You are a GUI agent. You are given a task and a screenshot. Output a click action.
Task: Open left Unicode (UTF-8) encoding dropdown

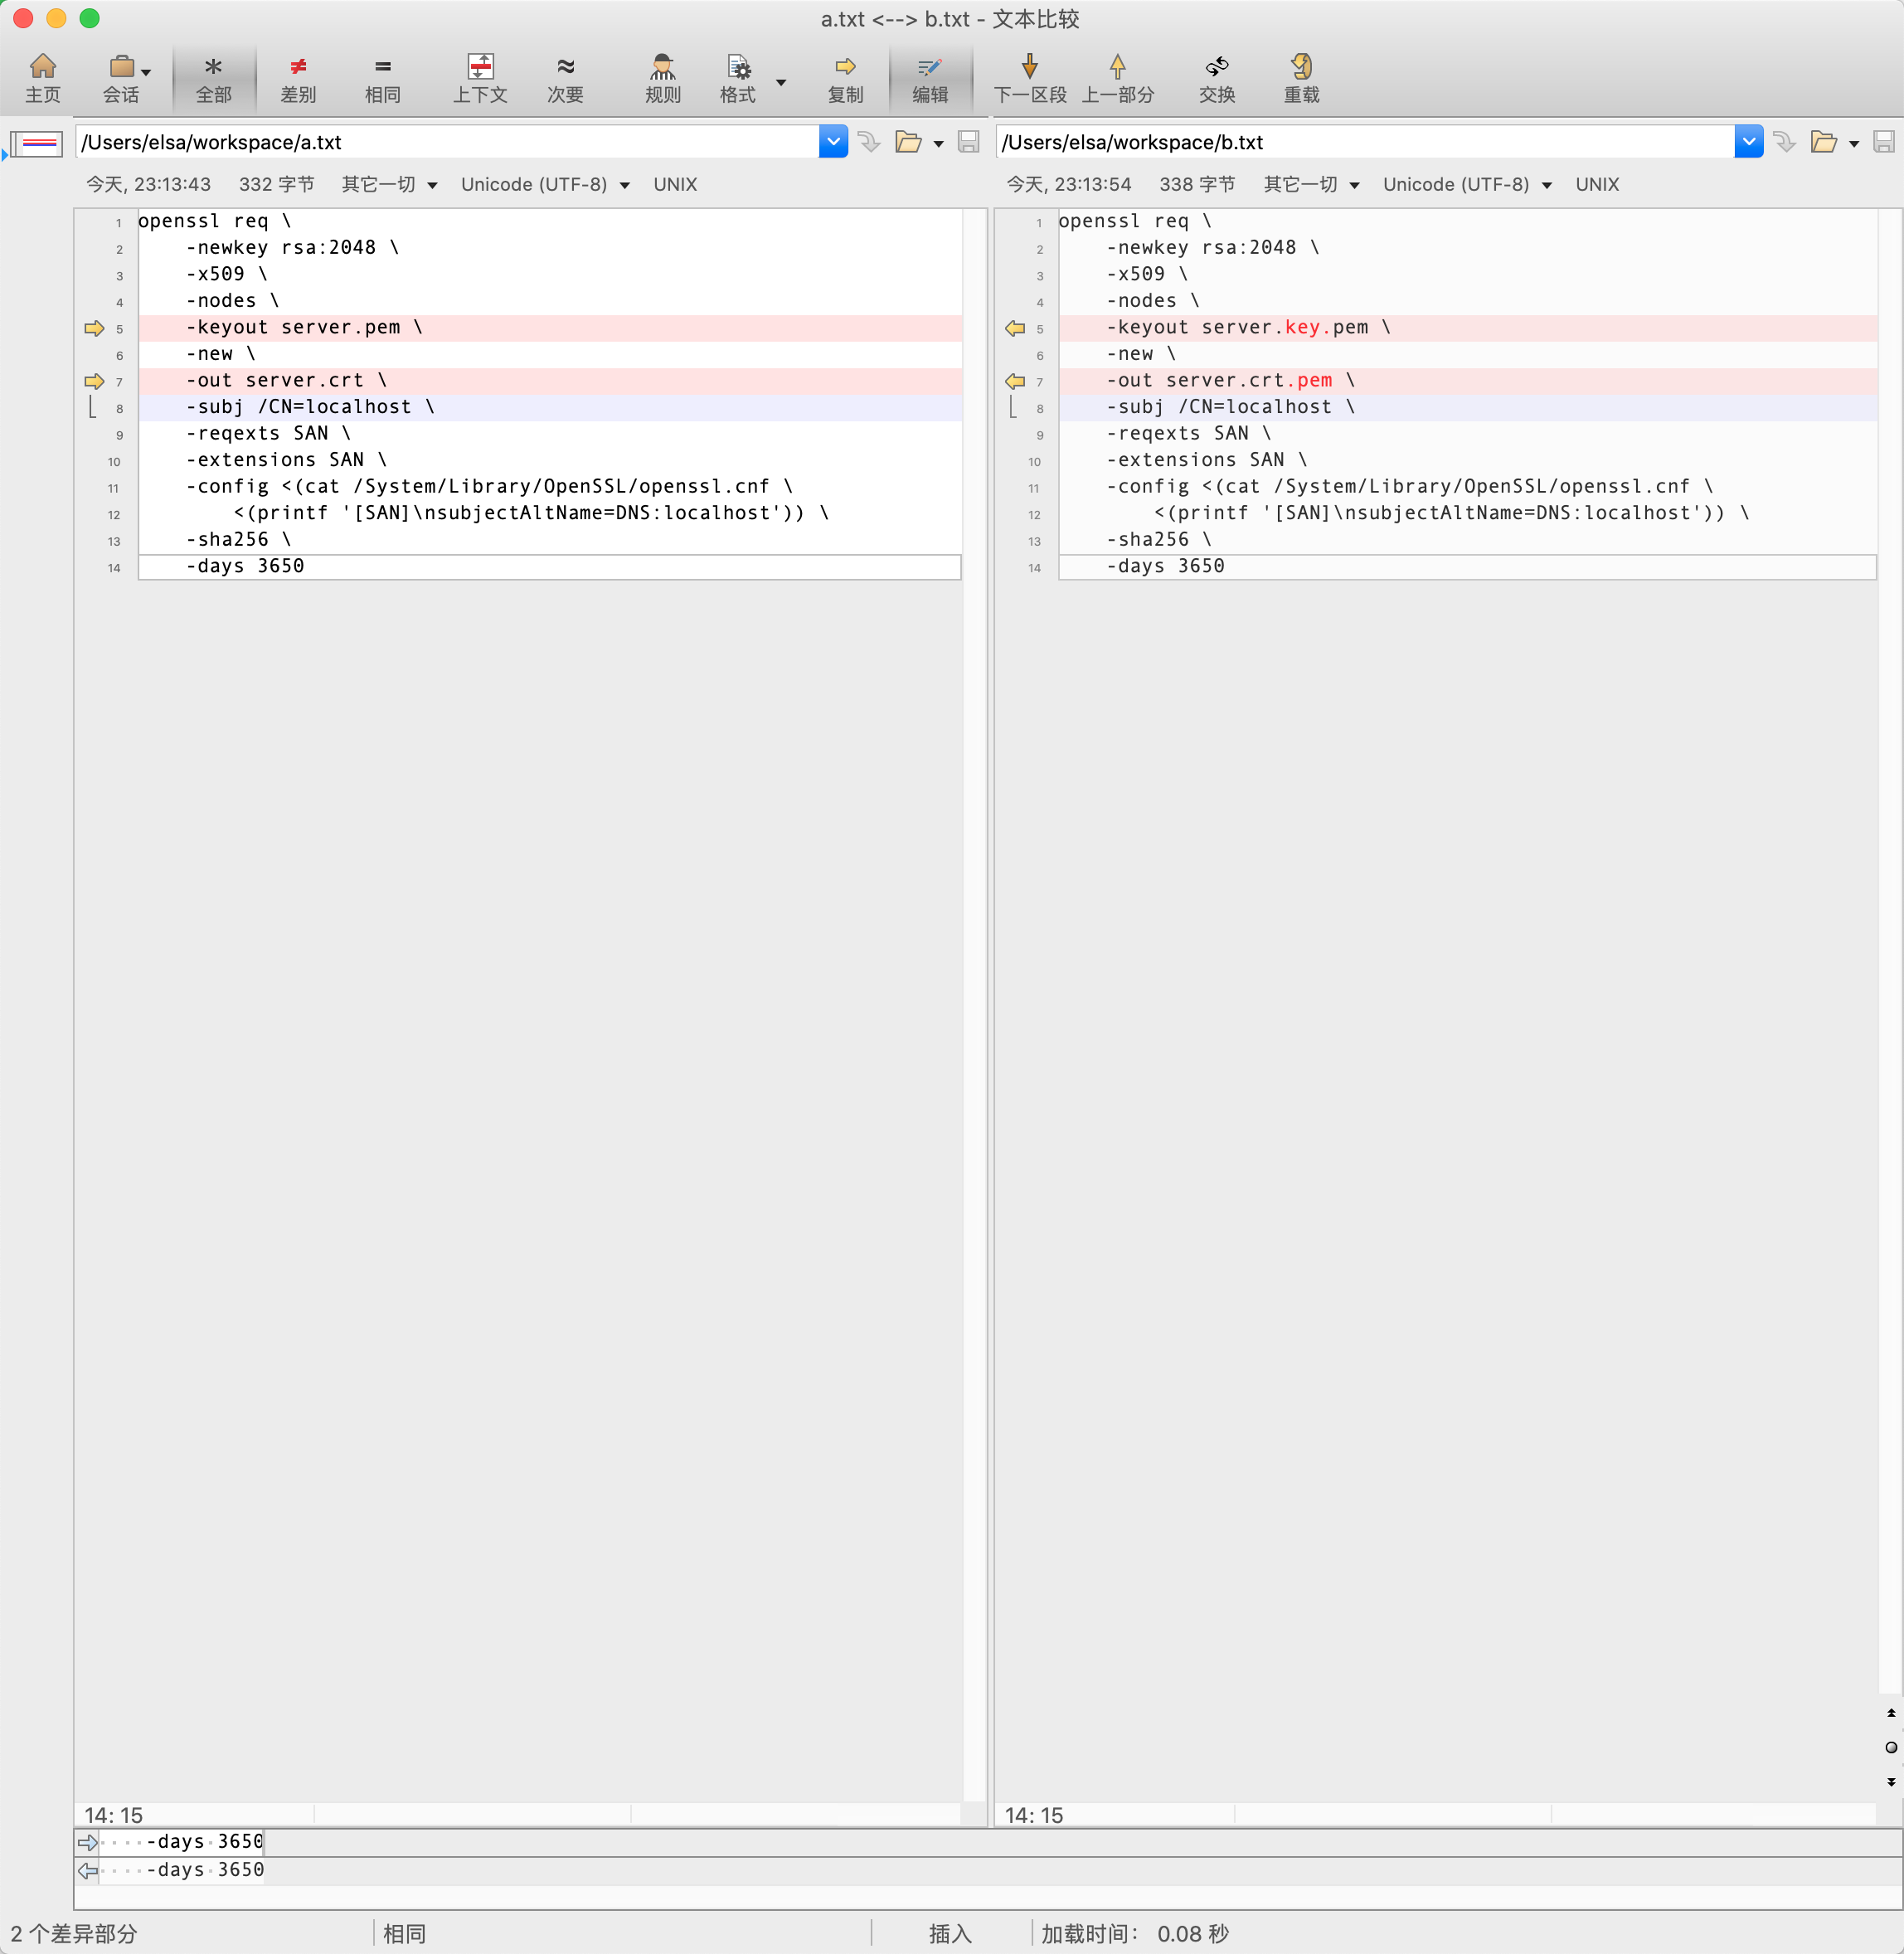point(545,184)
